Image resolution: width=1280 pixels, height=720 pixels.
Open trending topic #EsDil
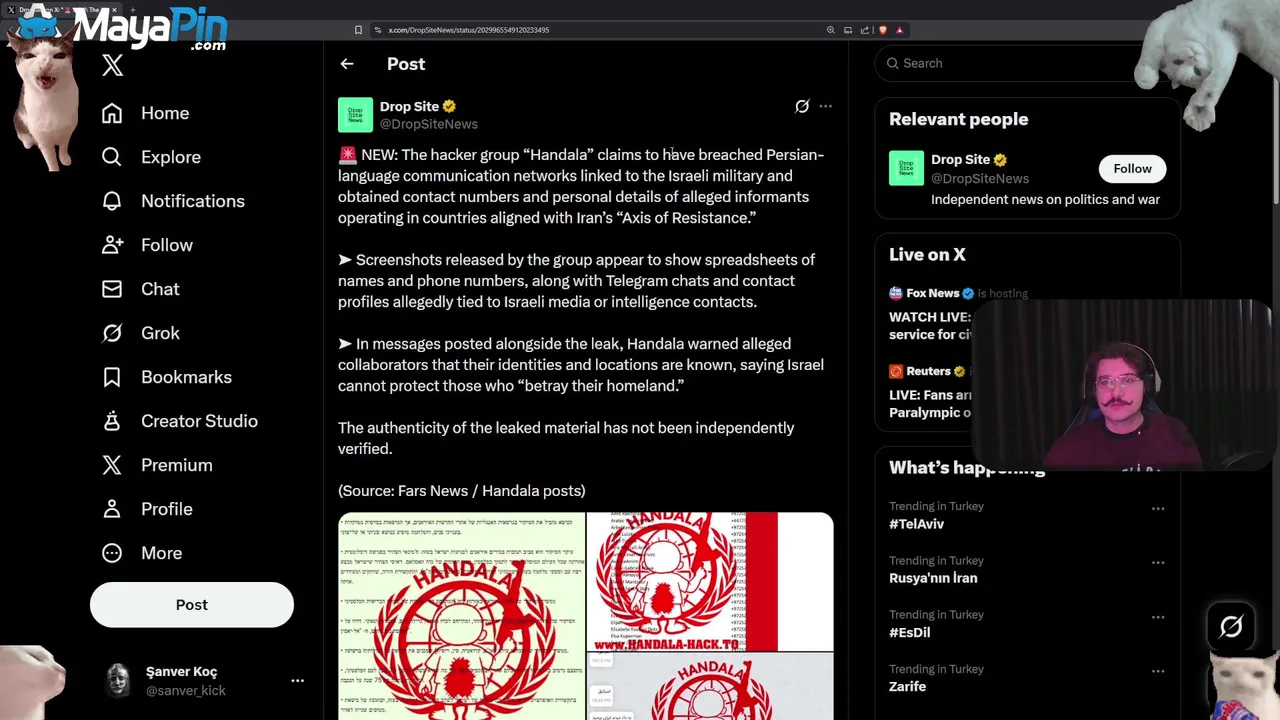pyautogui.click(x=909, y=632)
